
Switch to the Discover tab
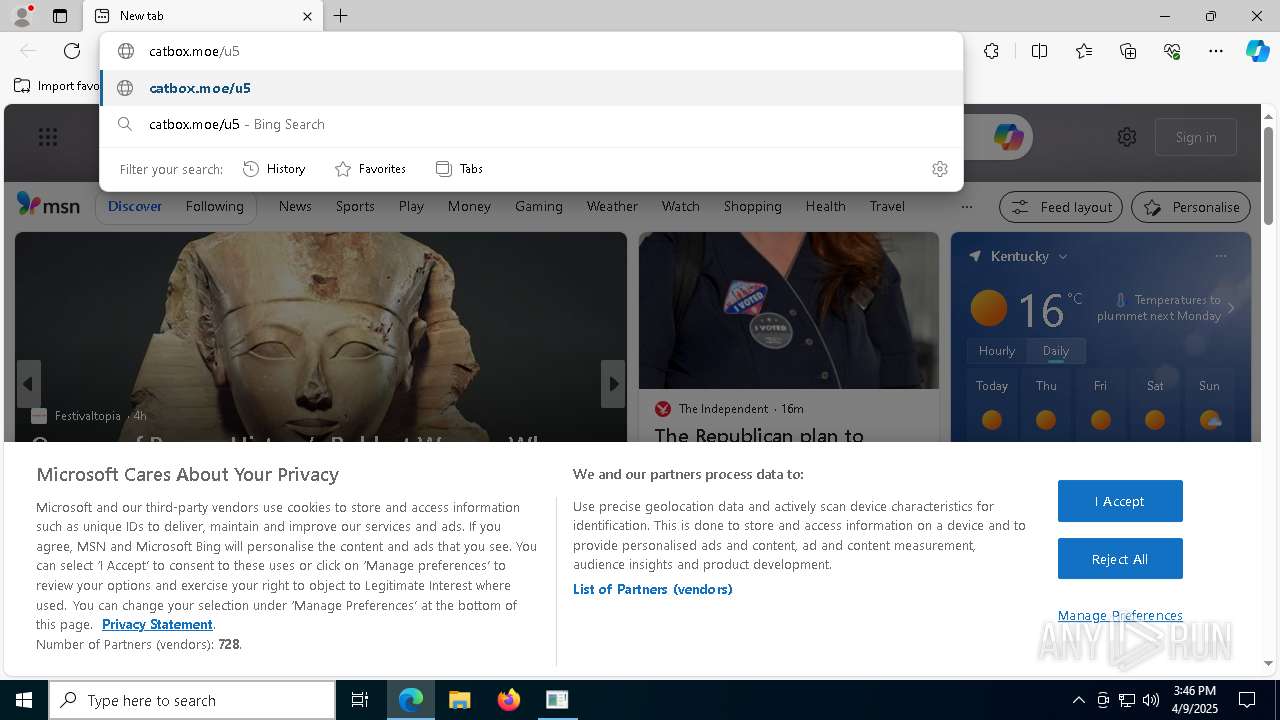[135, 206]
